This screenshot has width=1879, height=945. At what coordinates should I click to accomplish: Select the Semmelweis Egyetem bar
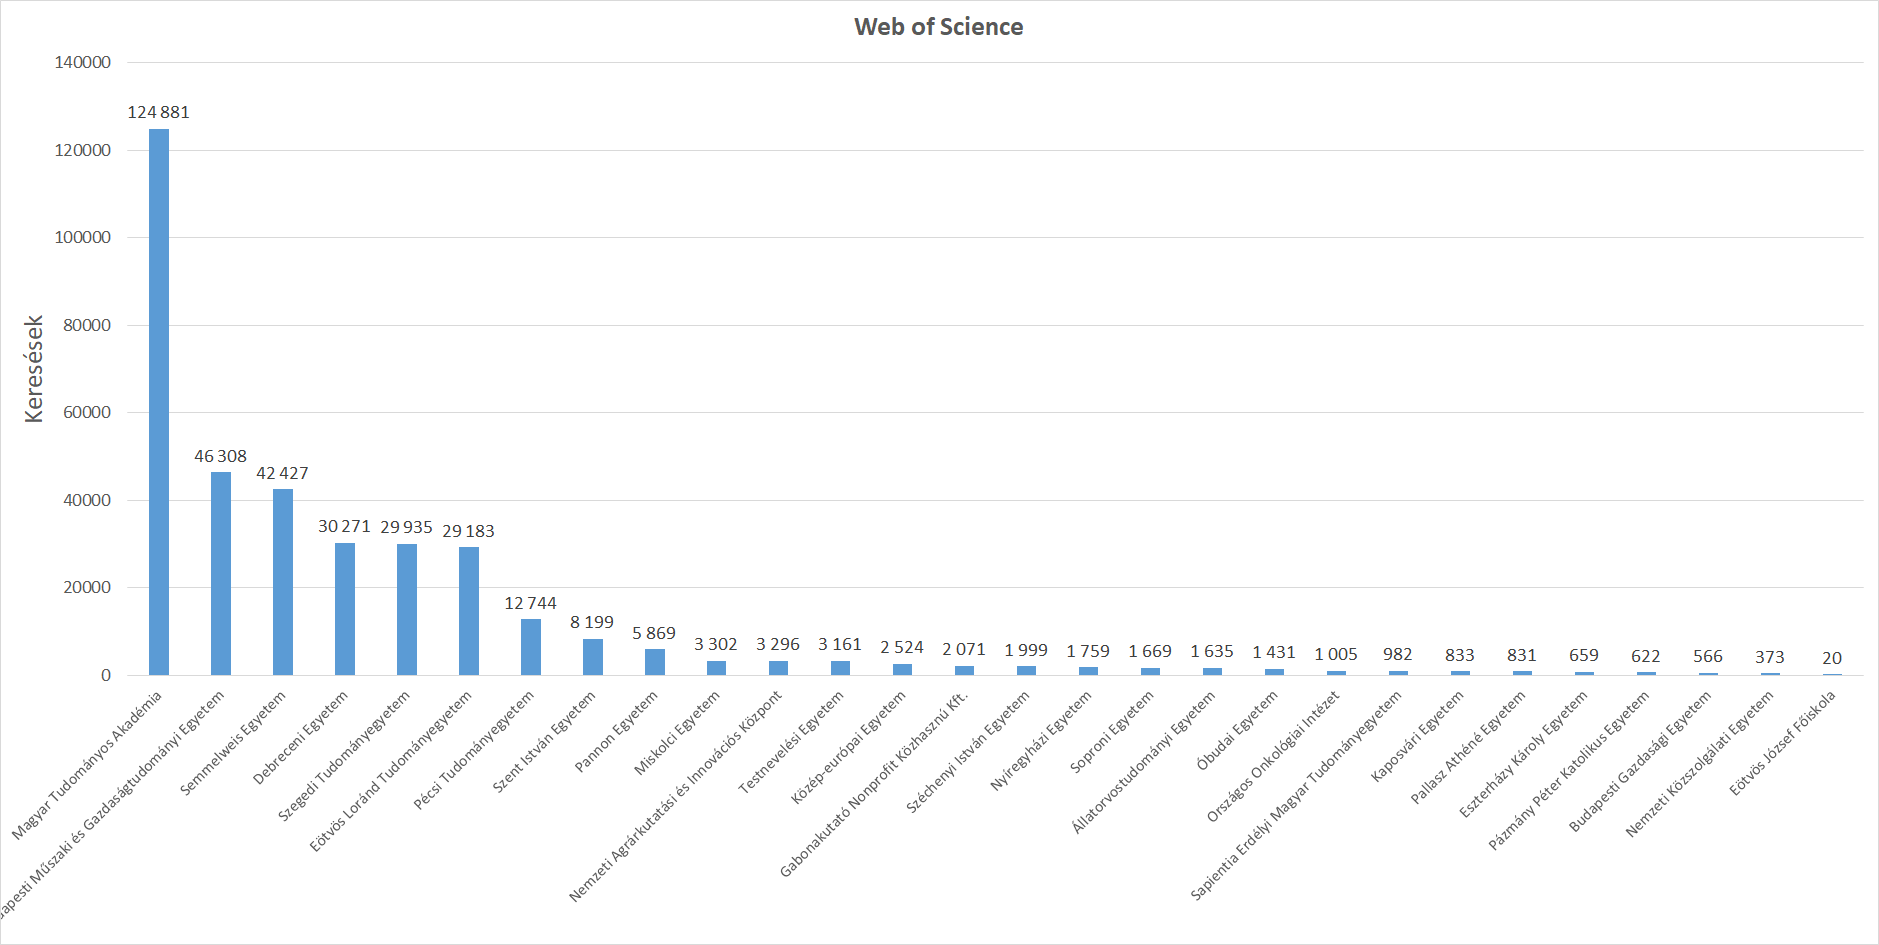pyautogui.click(x=283, y=581)
